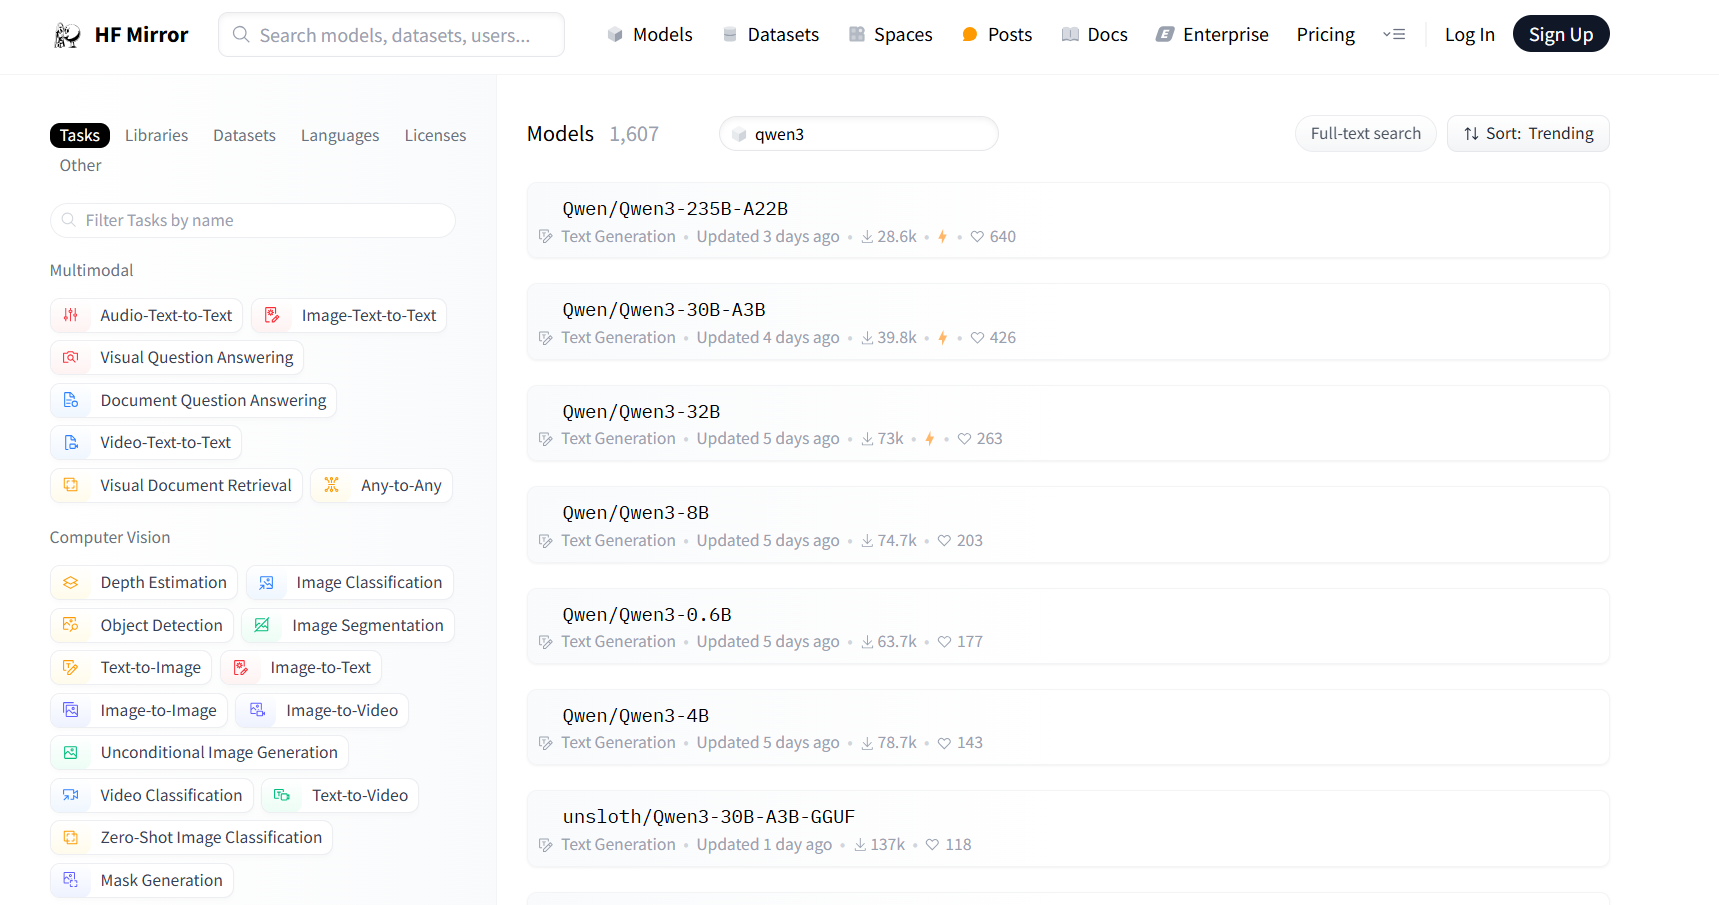Click the Video Classification icon
The image size is (1719, 905).
(x=71, y=795)
